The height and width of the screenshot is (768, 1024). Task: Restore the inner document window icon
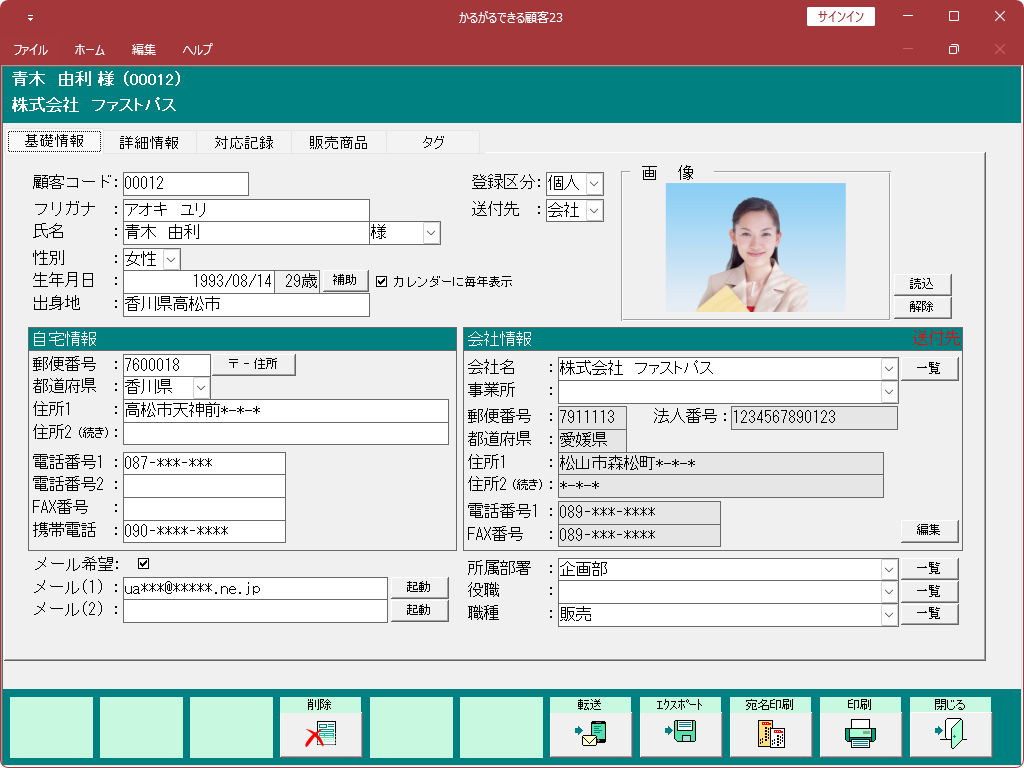click(x=954, y=49)
